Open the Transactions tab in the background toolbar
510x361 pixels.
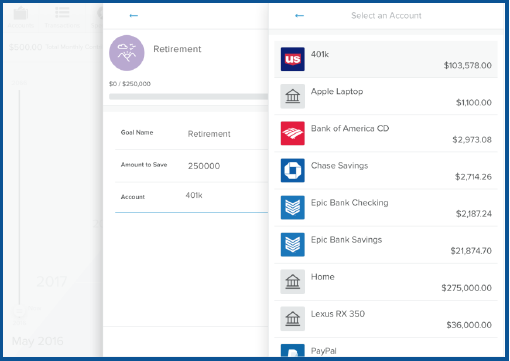[62, 17]
